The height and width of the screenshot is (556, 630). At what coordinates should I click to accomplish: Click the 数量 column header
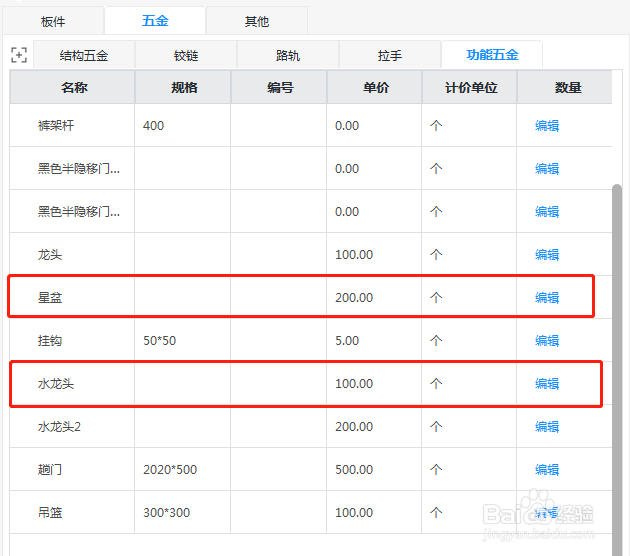pos(567,87)
